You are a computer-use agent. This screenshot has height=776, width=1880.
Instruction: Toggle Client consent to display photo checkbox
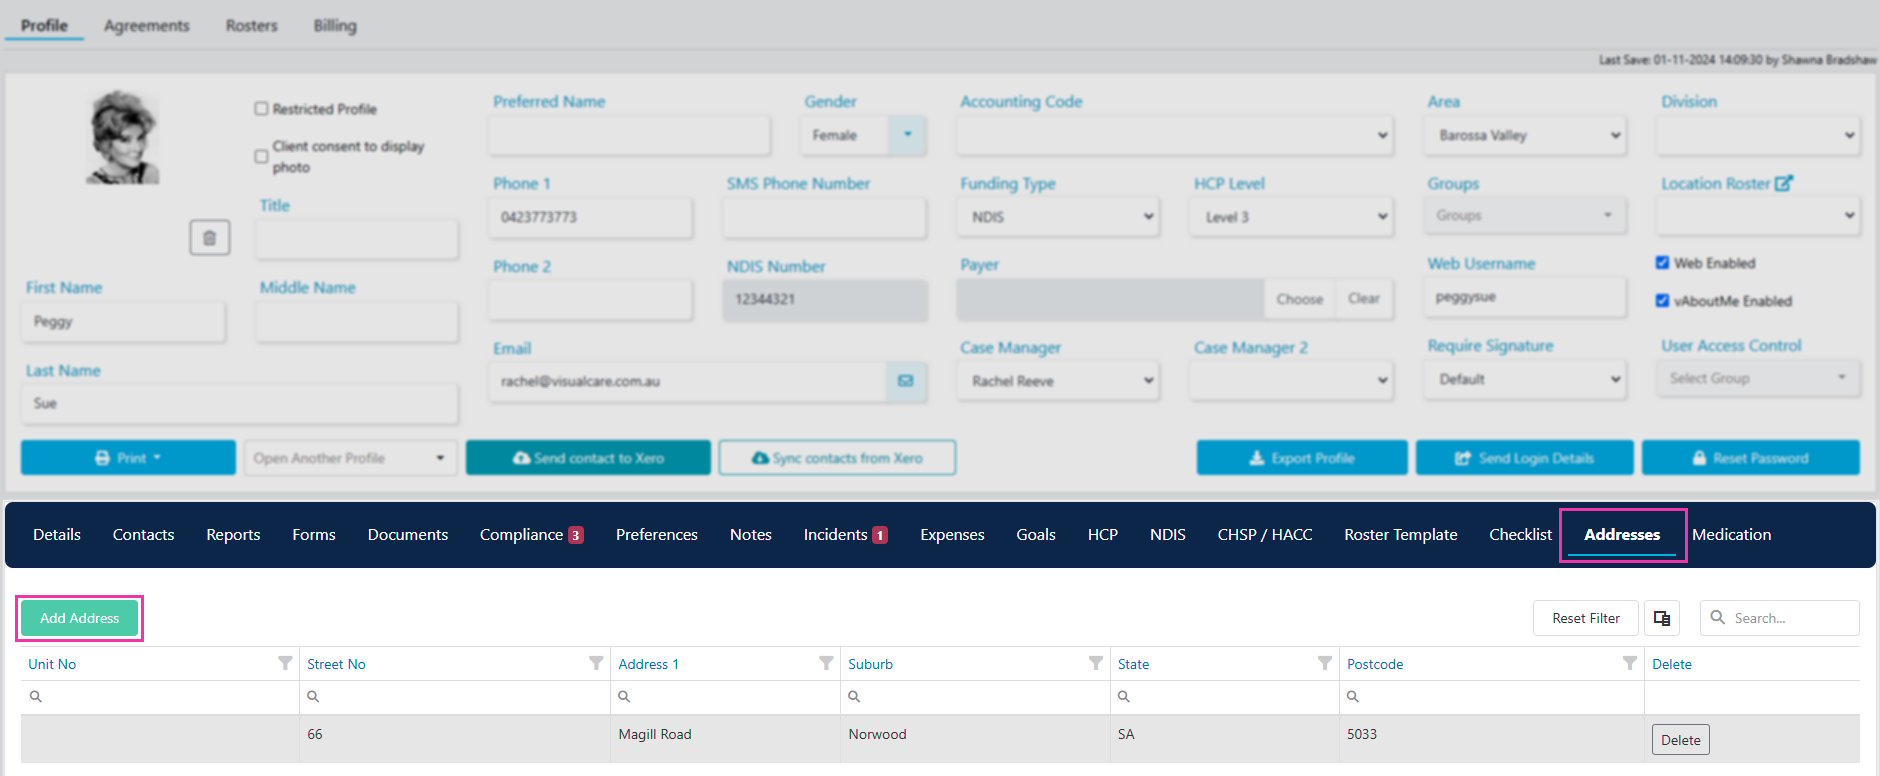[261, 156]
